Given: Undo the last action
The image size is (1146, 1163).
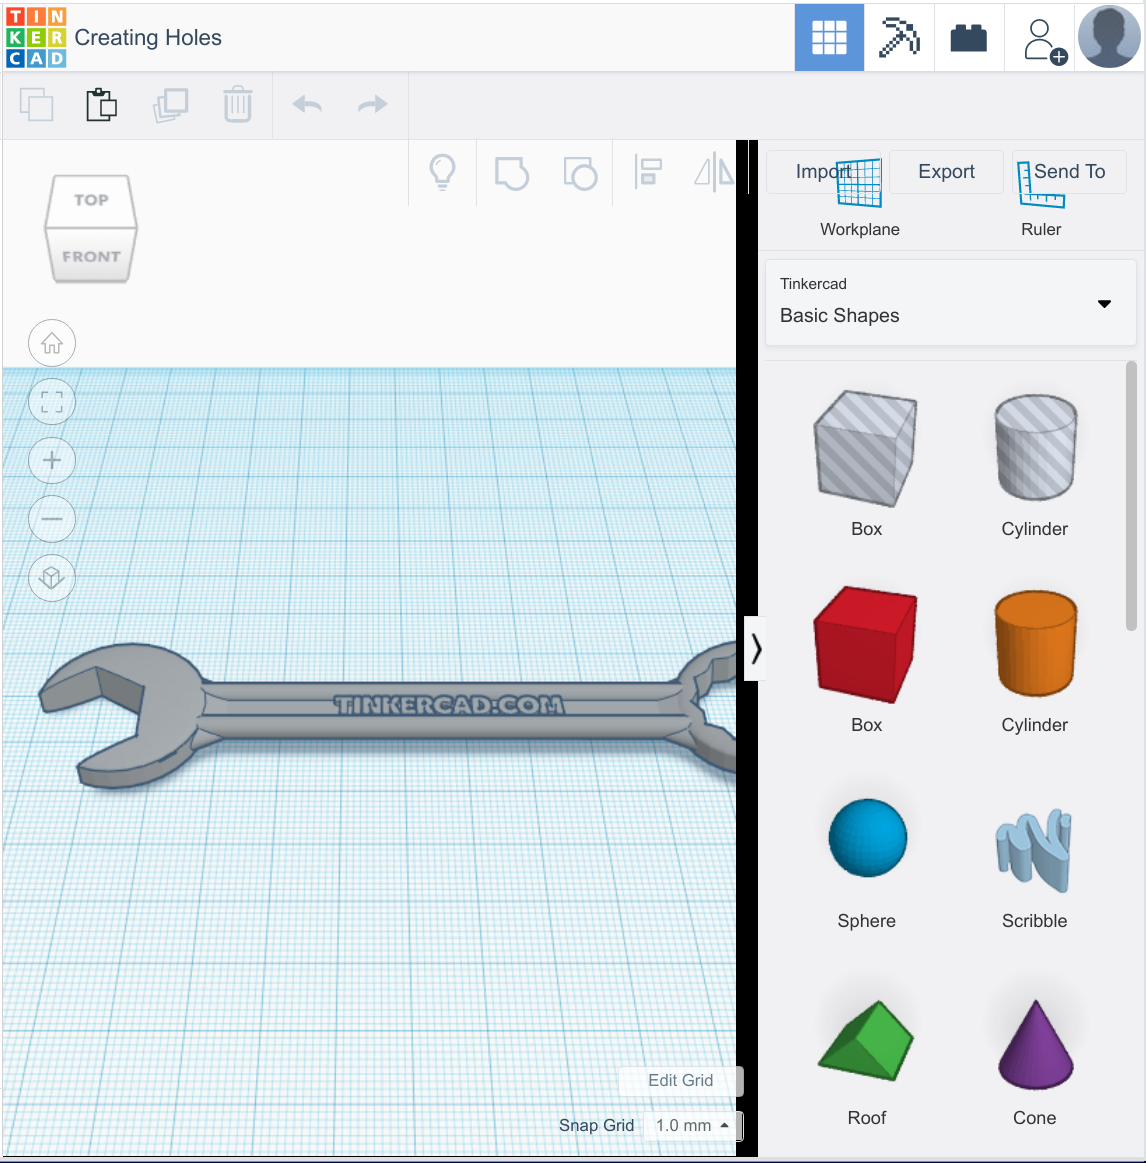Looking at the screenshot, I should tap(307, 105).
